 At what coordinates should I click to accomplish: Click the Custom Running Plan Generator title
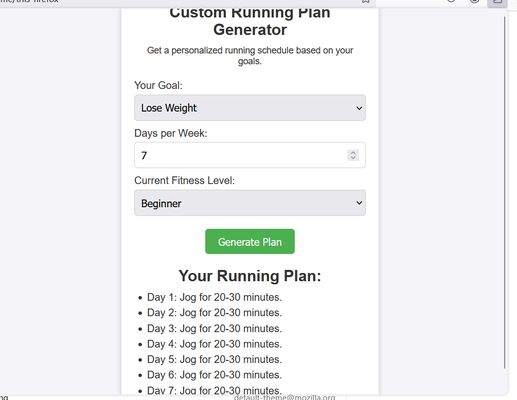(250, 21)
